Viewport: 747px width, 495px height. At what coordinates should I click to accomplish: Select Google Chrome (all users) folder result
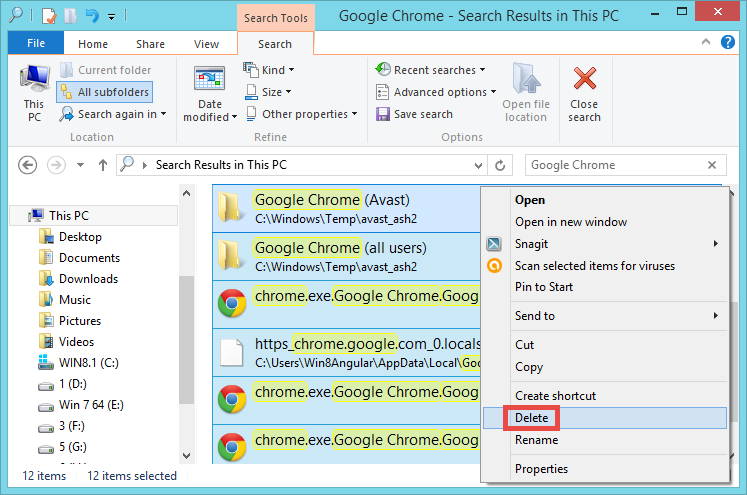click(x=346, y=257)
